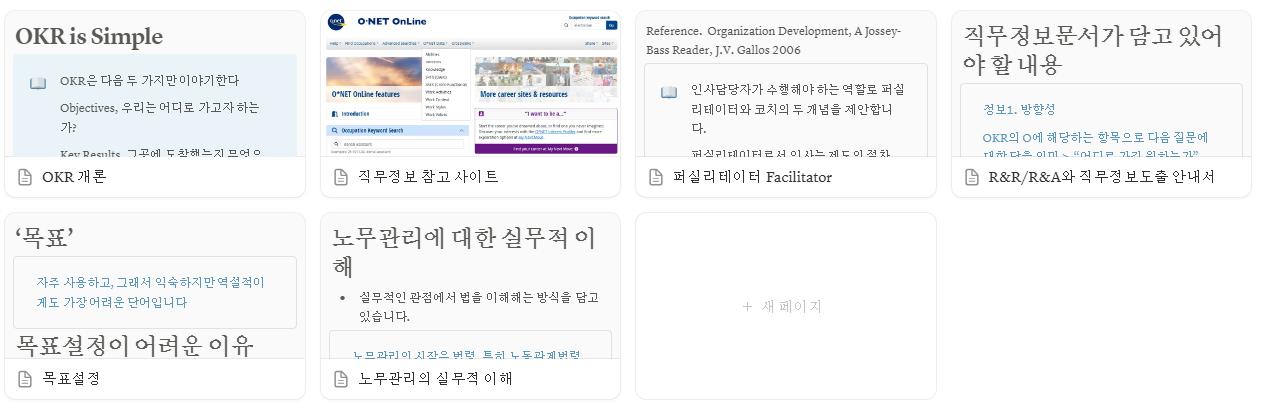The width and height of the screenshot is (1261, 406).
Task: Click book icon in OKR is Simple callout
Action: 38,83
